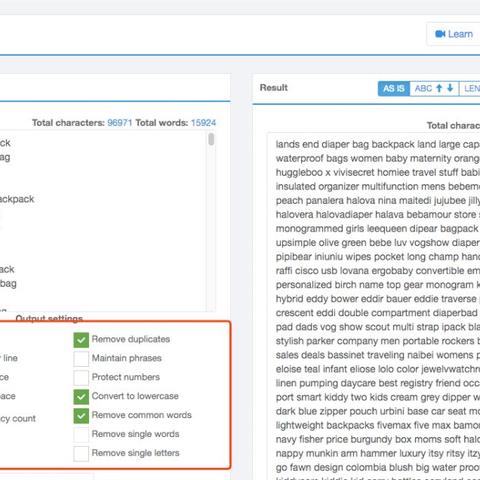The height and width of the screenshot is (480, 480).
Task: Uncheck Remove common words option
Action: [x=81, y=416]
